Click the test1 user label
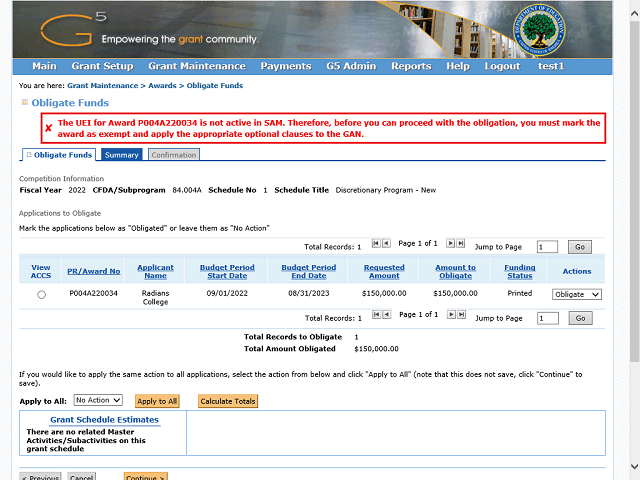 coord(551,66)
